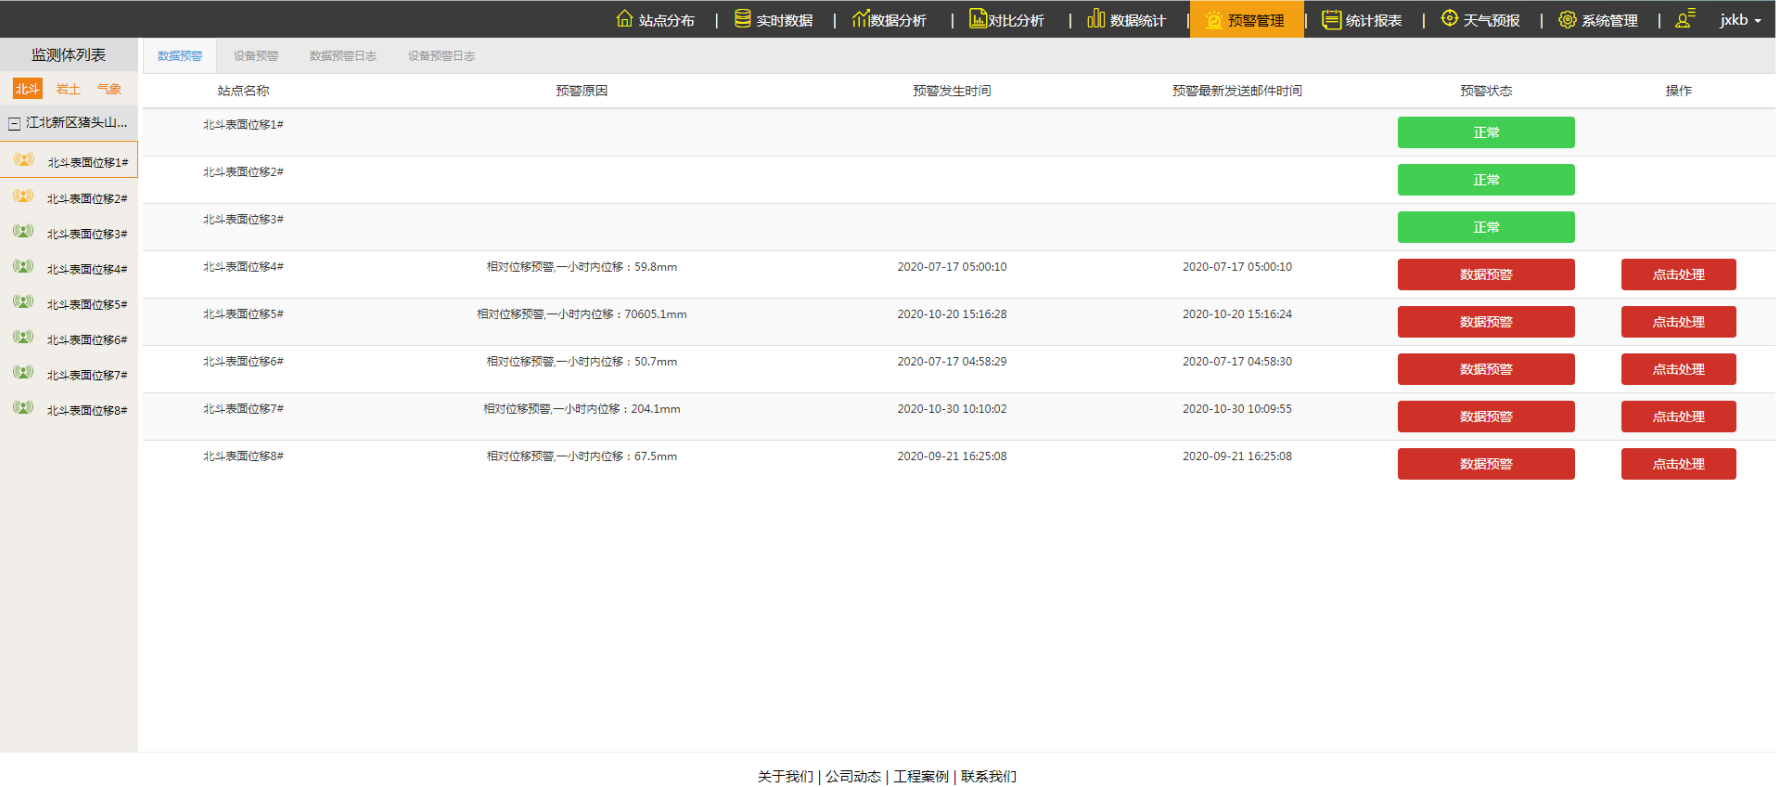1776x787 pixels.
Task: Open 实时数据 via its database icon
Action: (742, 18)
